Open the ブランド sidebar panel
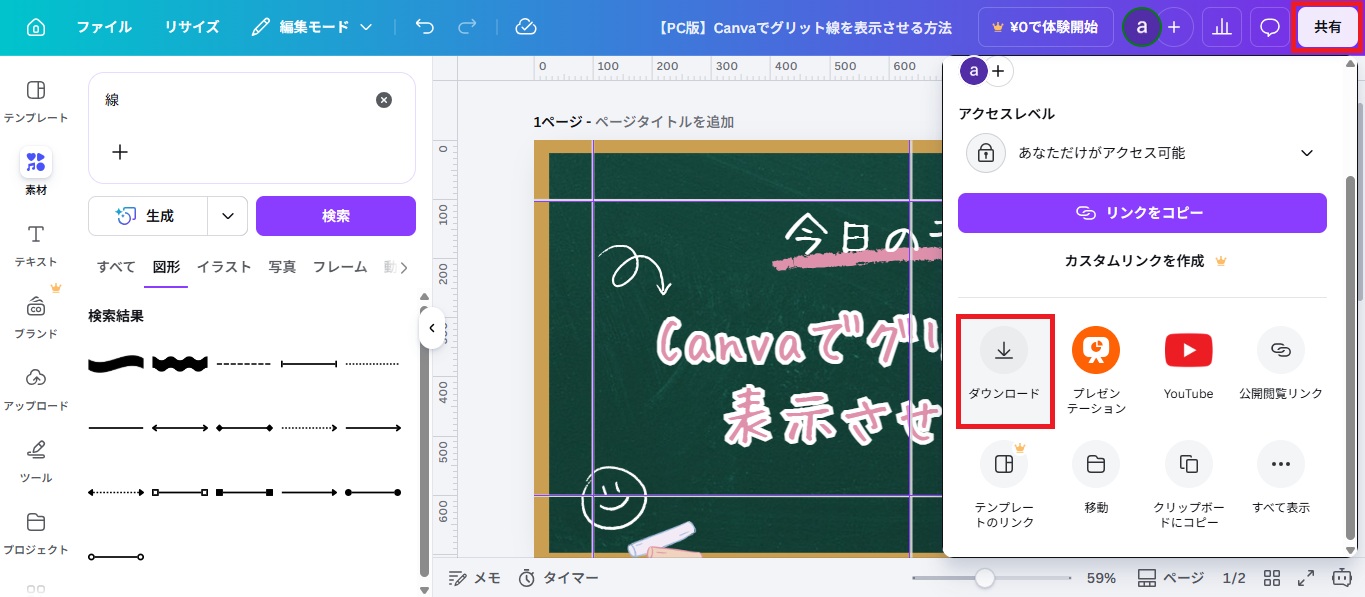Screen dimensions: 1365x597 click(x=36, y=316)
